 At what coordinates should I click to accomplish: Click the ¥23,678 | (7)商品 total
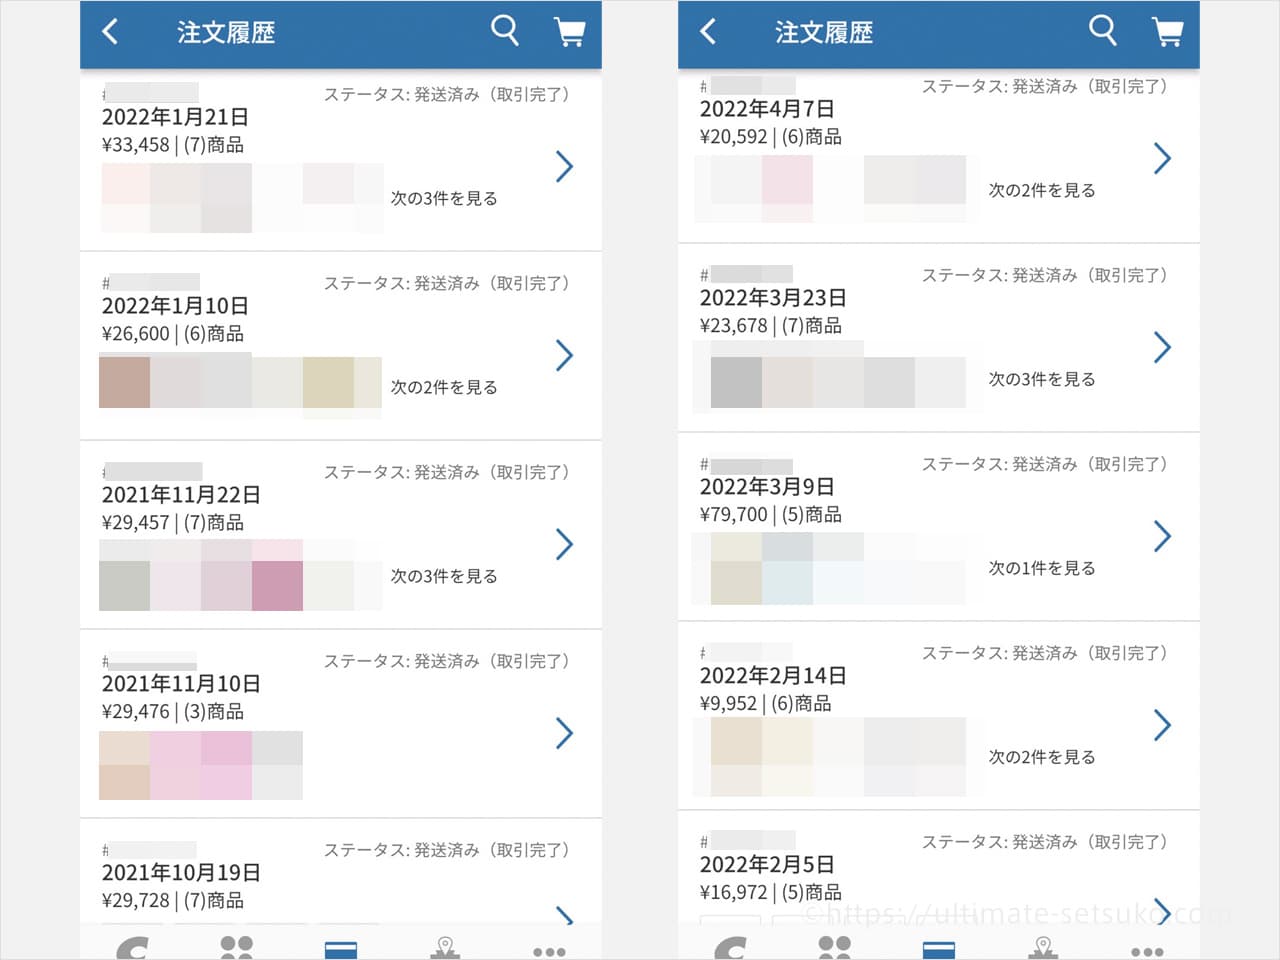click(x=771, y=326)
